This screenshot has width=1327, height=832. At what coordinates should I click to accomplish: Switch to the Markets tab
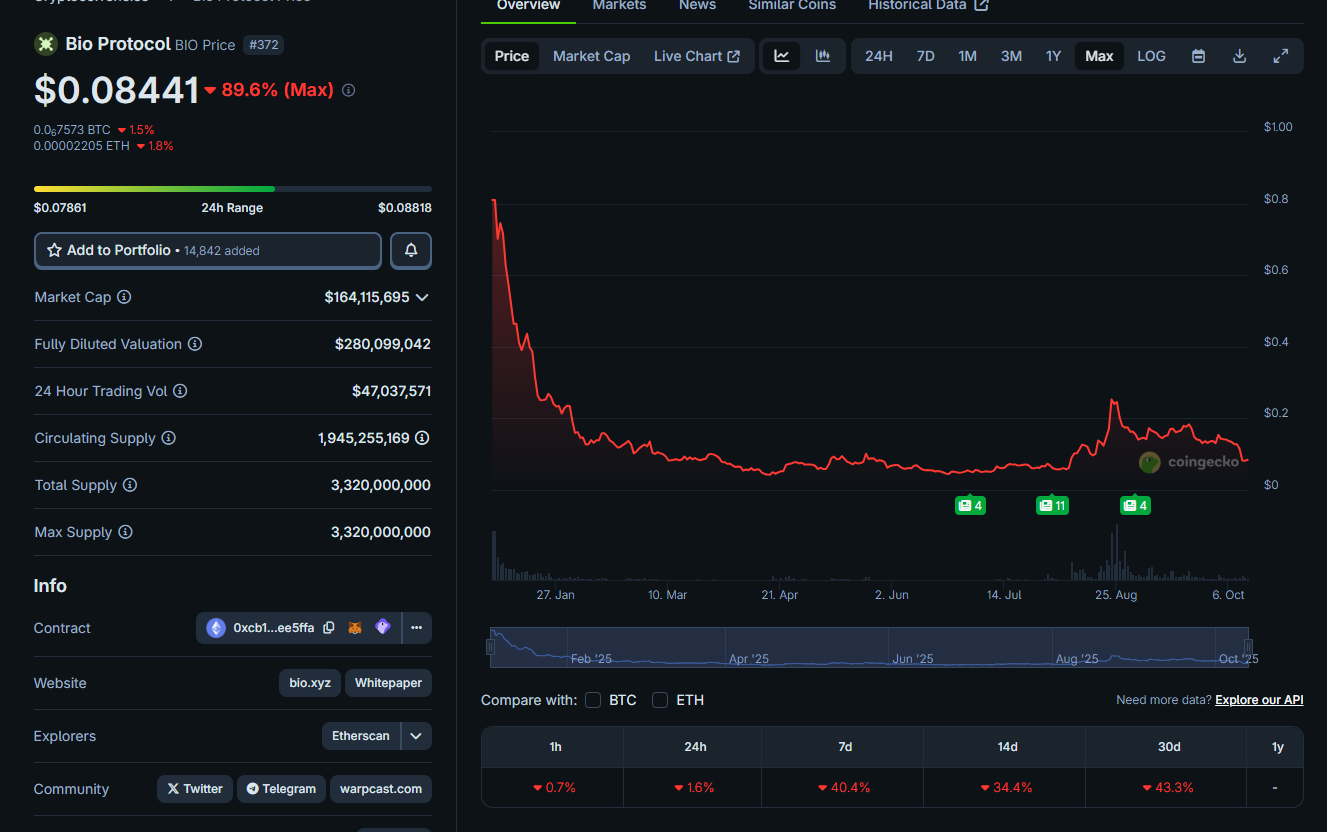619,6
